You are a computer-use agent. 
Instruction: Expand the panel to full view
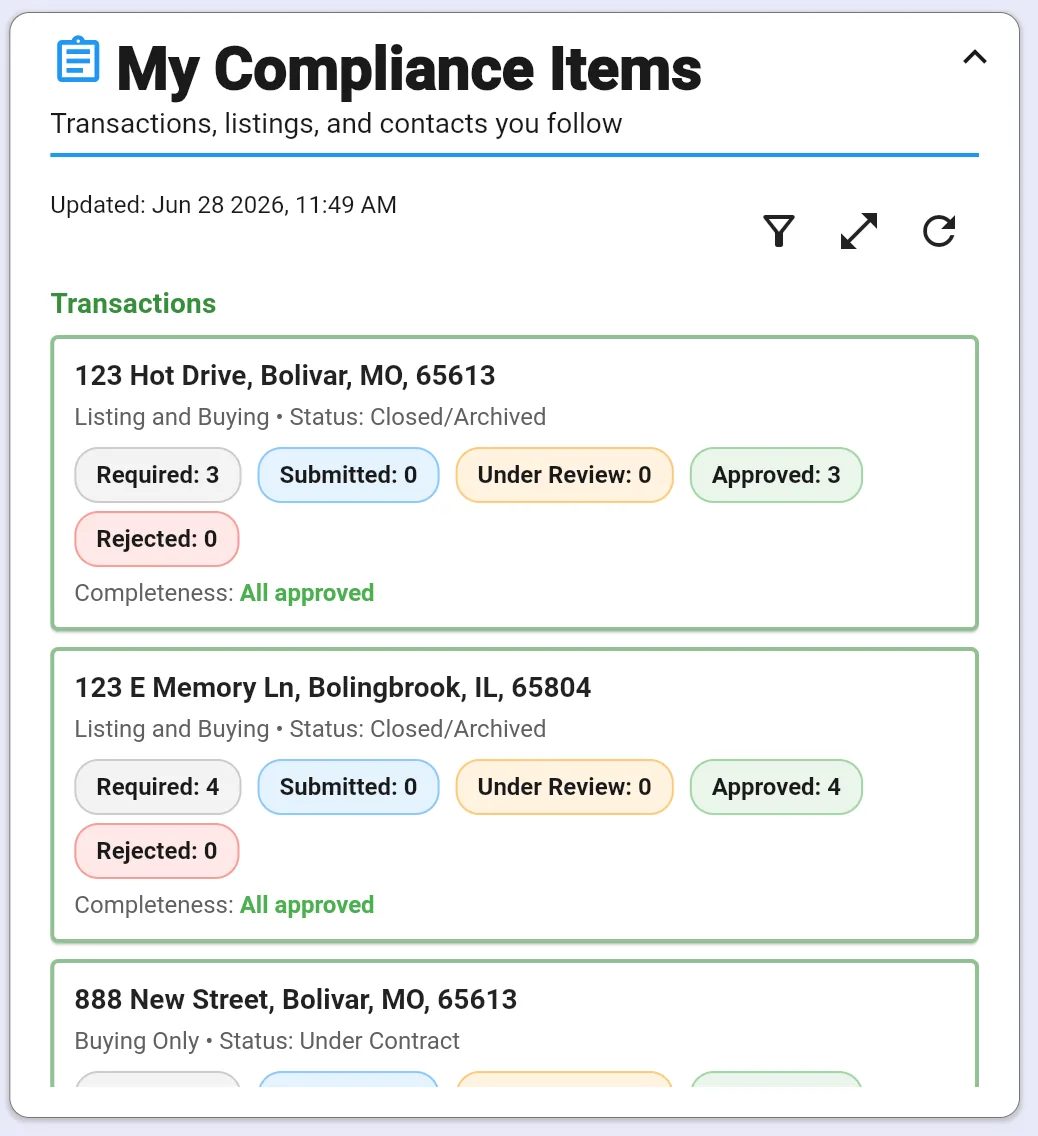pyautogui.click(x=859, y=231)
